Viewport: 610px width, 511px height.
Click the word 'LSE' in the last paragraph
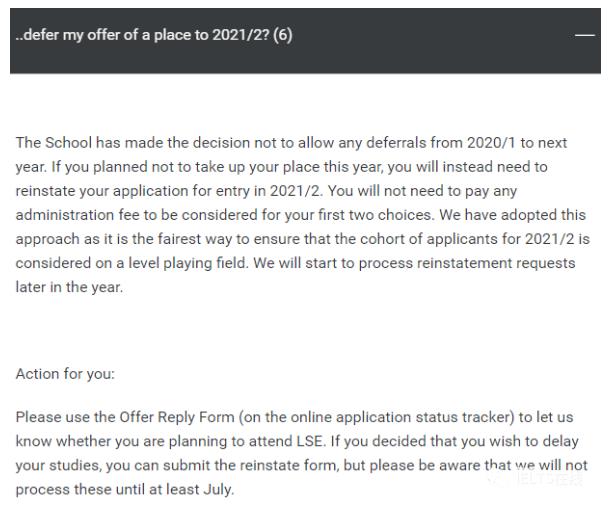[310, 441]
